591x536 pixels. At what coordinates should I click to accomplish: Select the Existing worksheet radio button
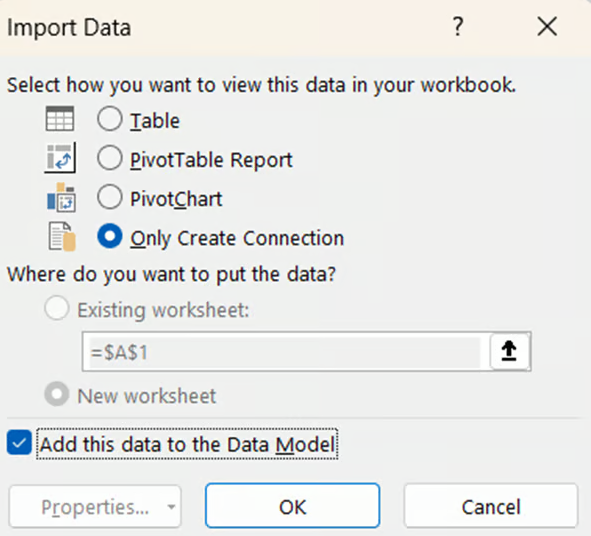[57, 308]
